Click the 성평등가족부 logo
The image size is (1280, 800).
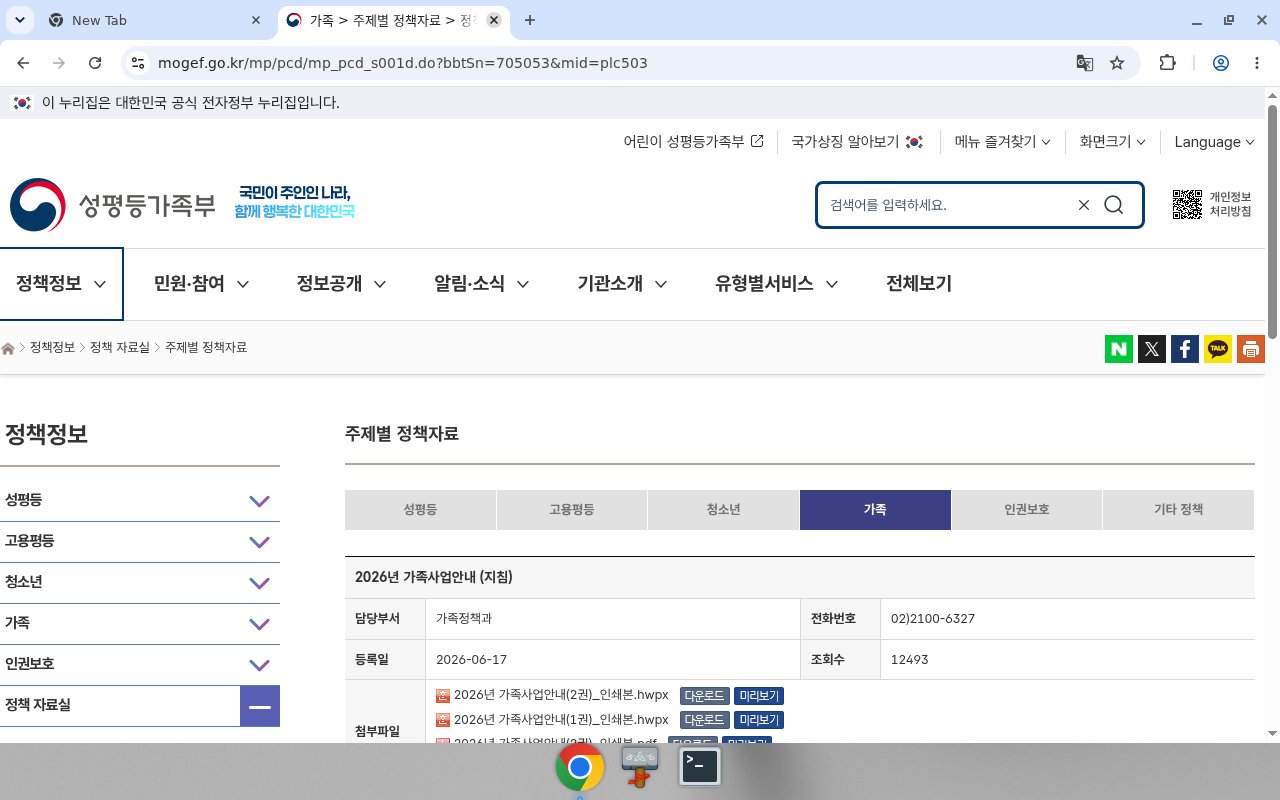coord(113,205)
